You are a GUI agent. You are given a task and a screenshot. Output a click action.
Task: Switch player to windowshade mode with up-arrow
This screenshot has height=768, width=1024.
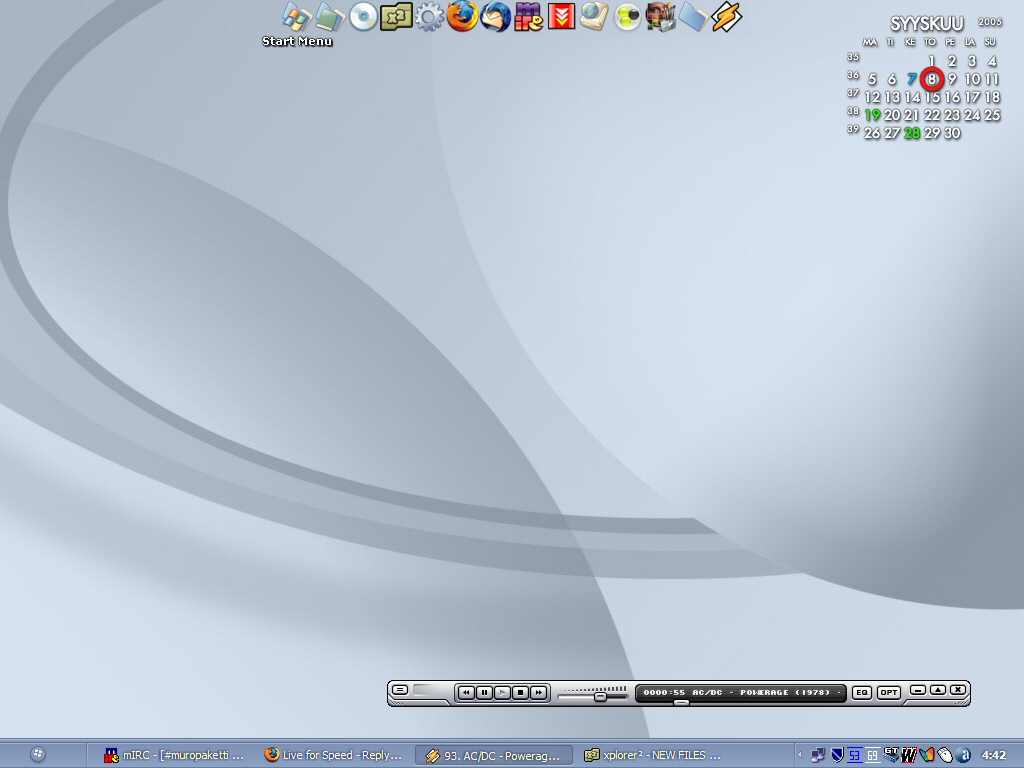click(x=938, y=690)
